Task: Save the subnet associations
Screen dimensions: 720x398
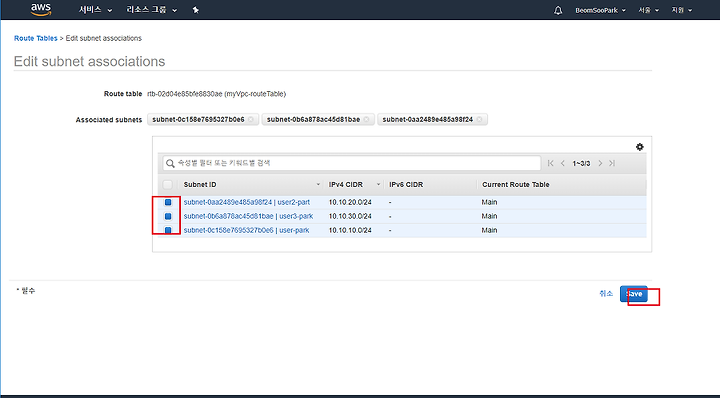Action: pos(634,294)
